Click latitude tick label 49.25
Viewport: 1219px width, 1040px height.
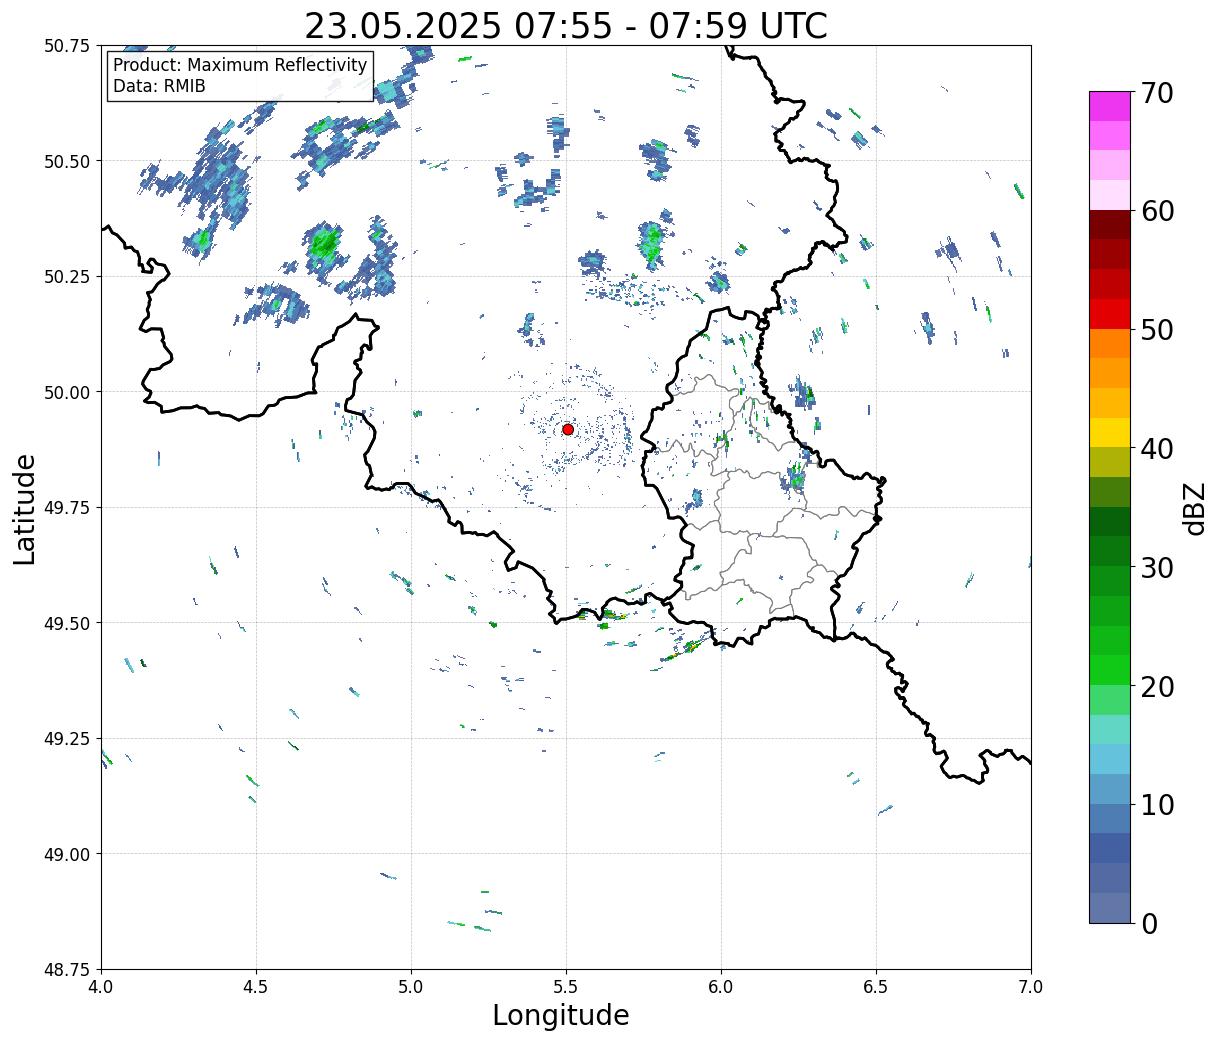pyautogui.click(x=67, y=739)
